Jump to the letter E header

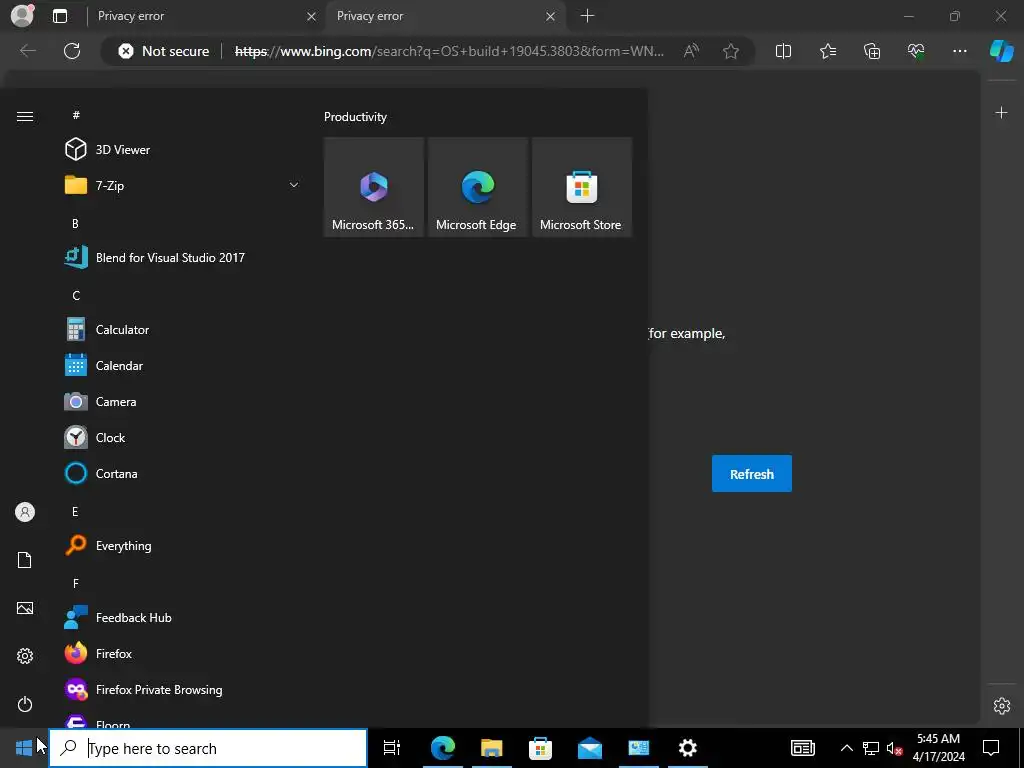coord(75,511)
